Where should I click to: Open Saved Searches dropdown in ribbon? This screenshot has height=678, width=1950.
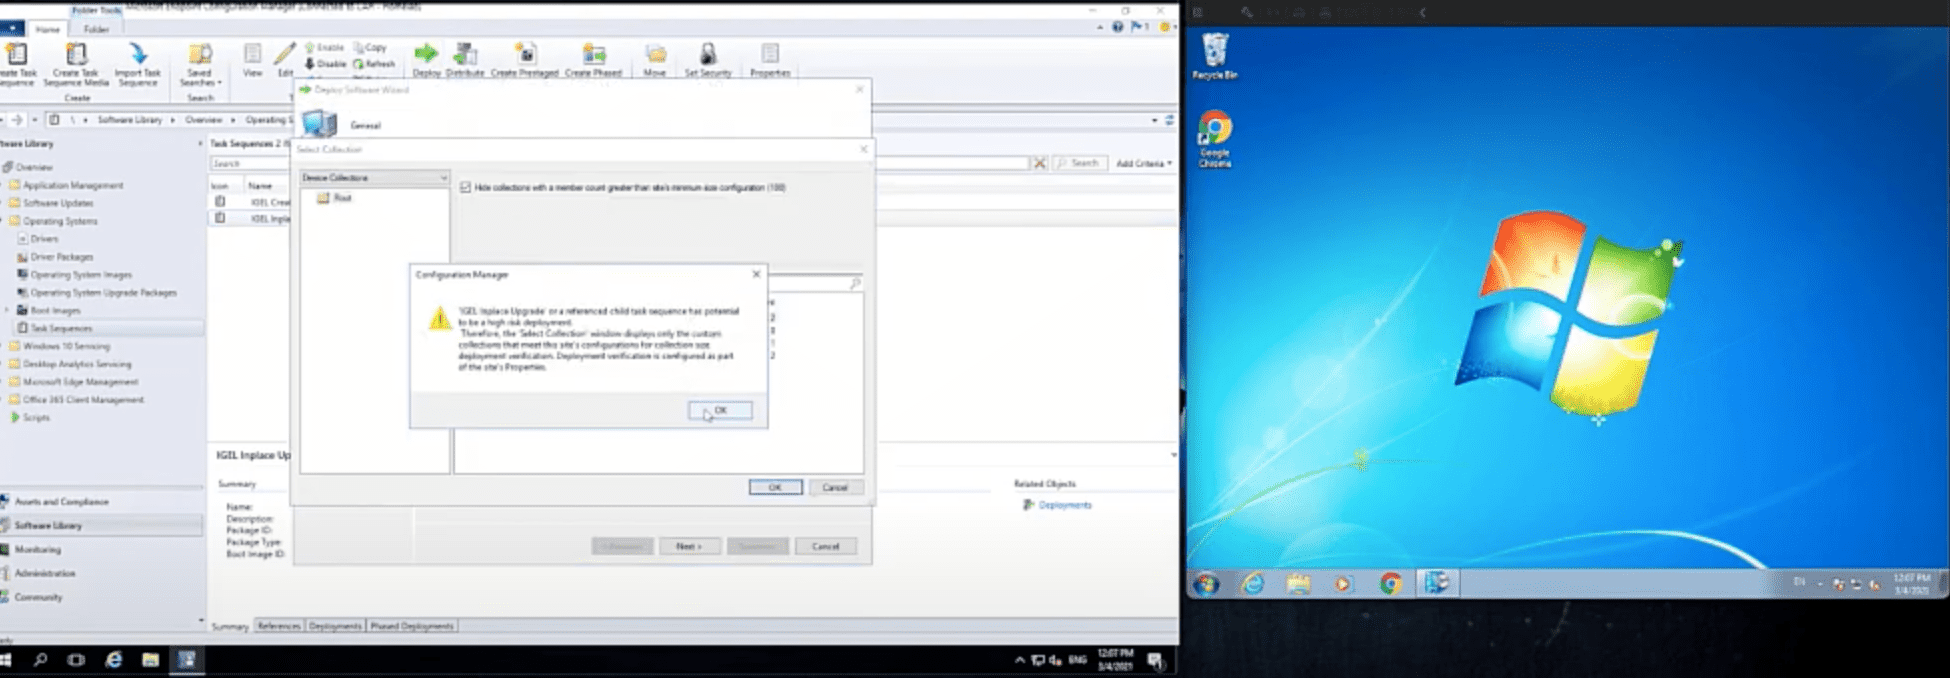[200, 64]
